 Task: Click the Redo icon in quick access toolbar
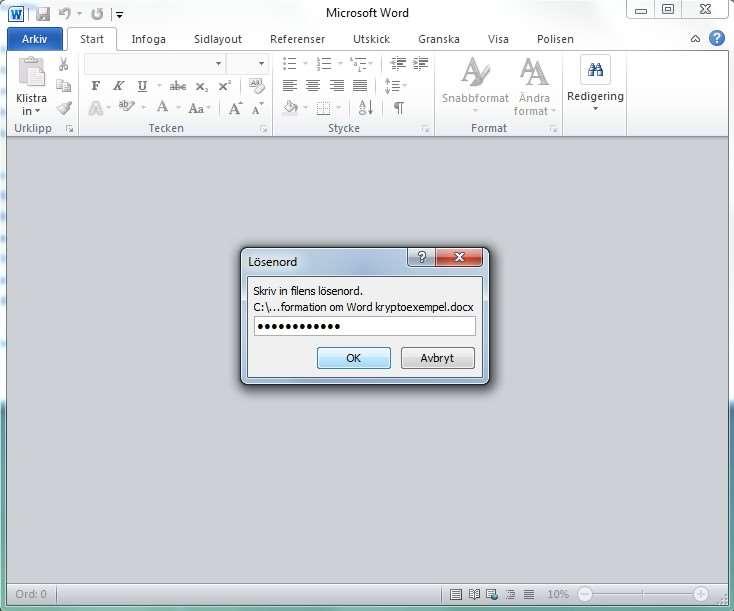click(97, 14)
